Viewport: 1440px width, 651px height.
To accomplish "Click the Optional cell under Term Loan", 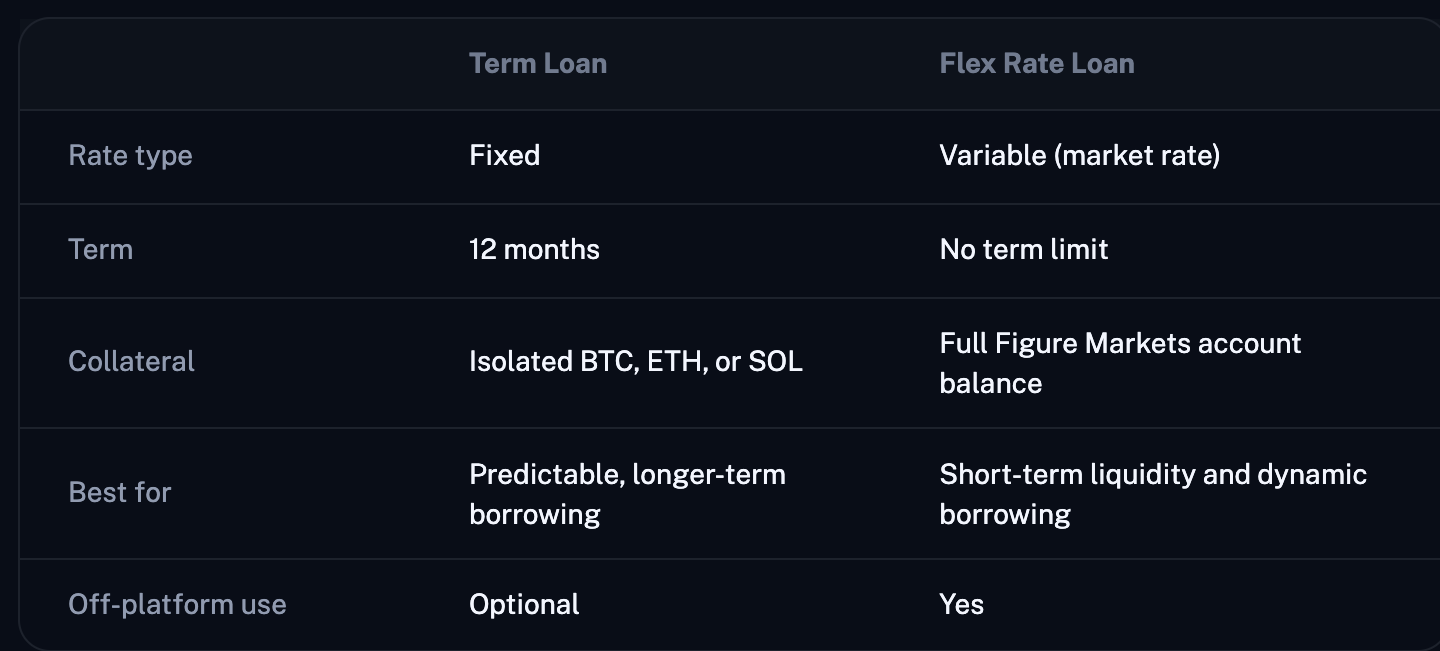I will [524, 604].
